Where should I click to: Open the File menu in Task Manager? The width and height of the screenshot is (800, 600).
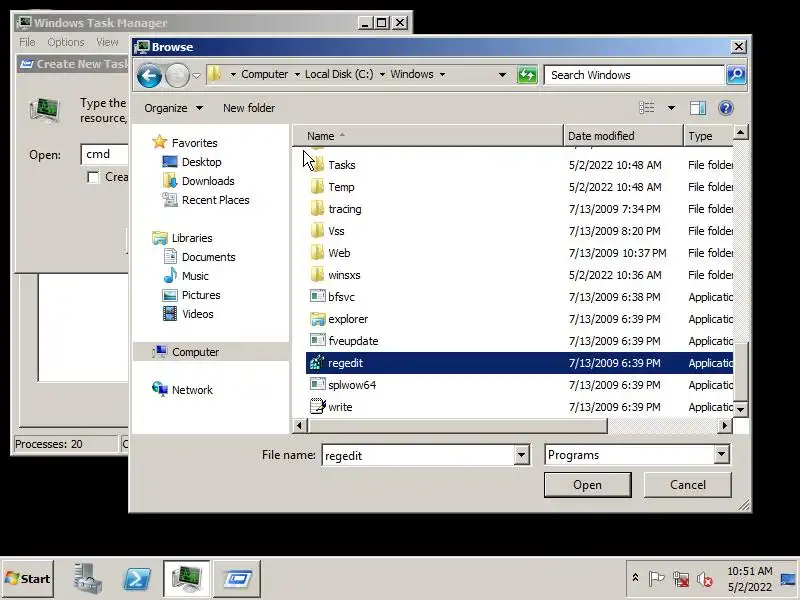(27, 42)
